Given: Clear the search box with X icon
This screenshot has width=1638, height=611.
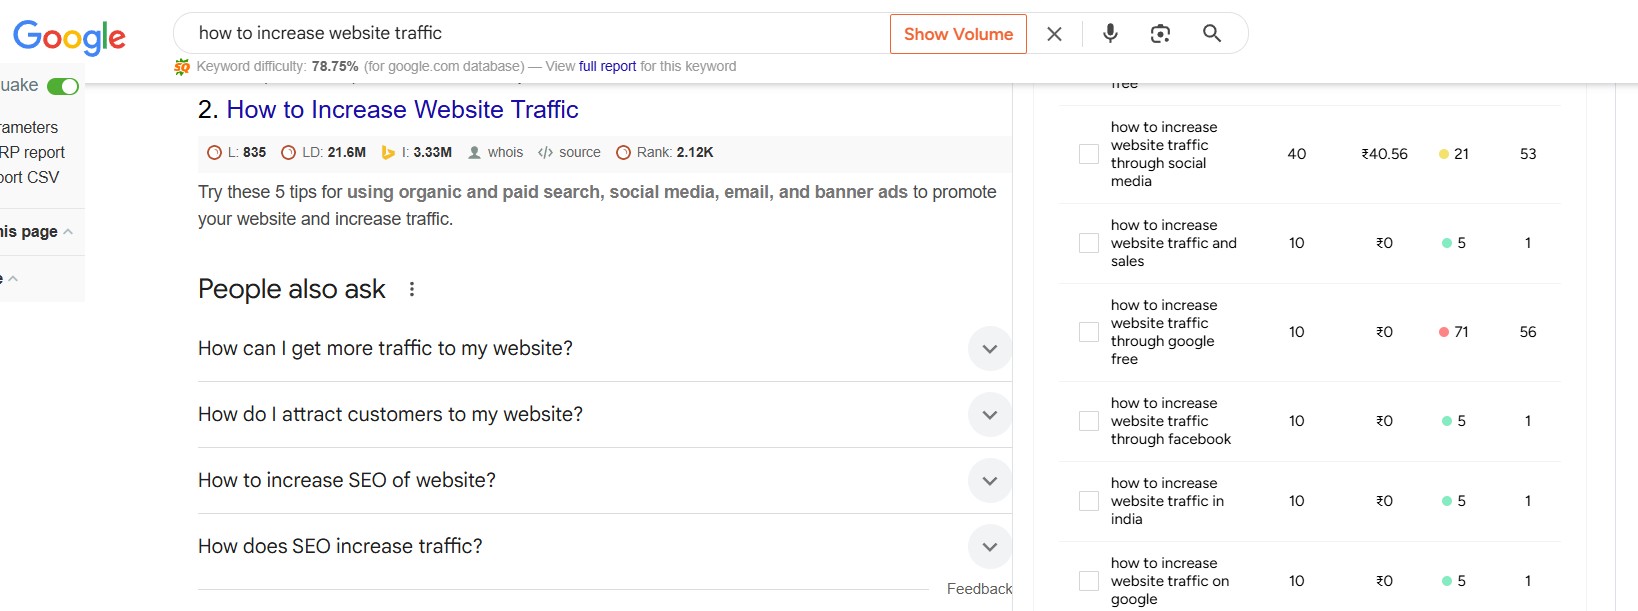Looking at the screenshot, I should (1054, 34).
